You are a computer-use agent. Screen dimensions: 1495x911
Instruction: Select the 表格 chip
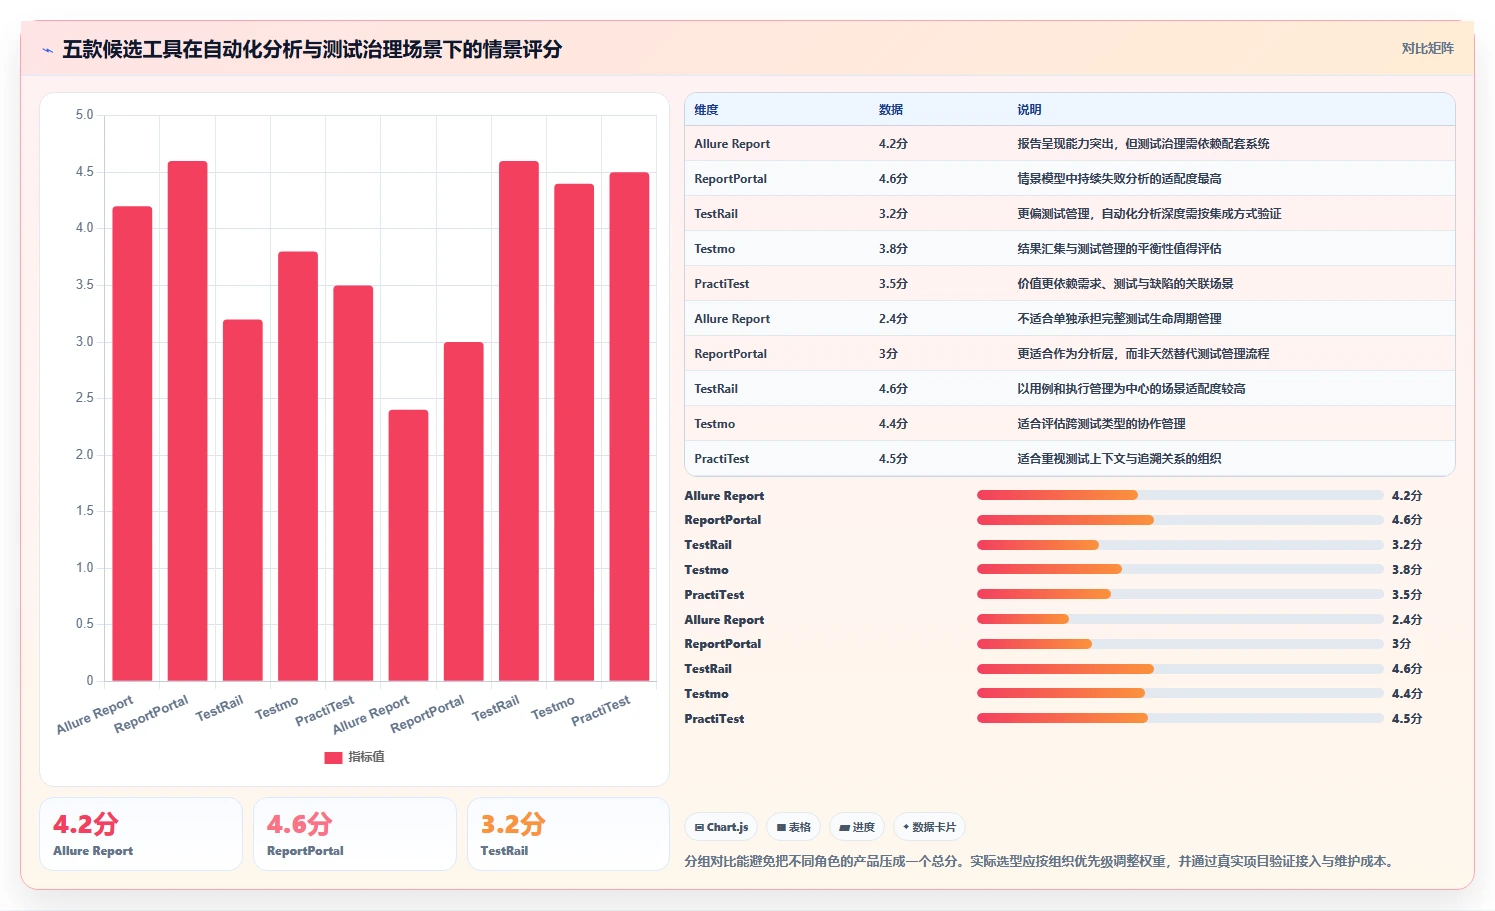pos(794,827)
